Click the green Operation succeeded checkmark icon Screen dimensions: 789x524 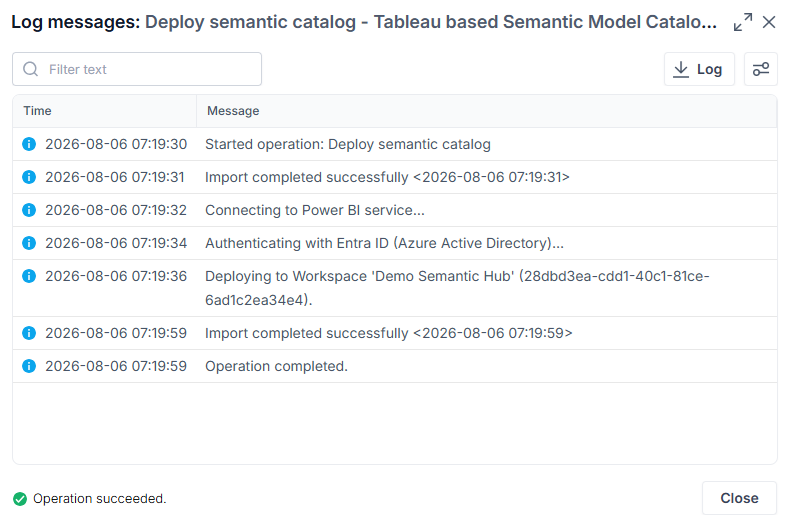tap(20, 499)
